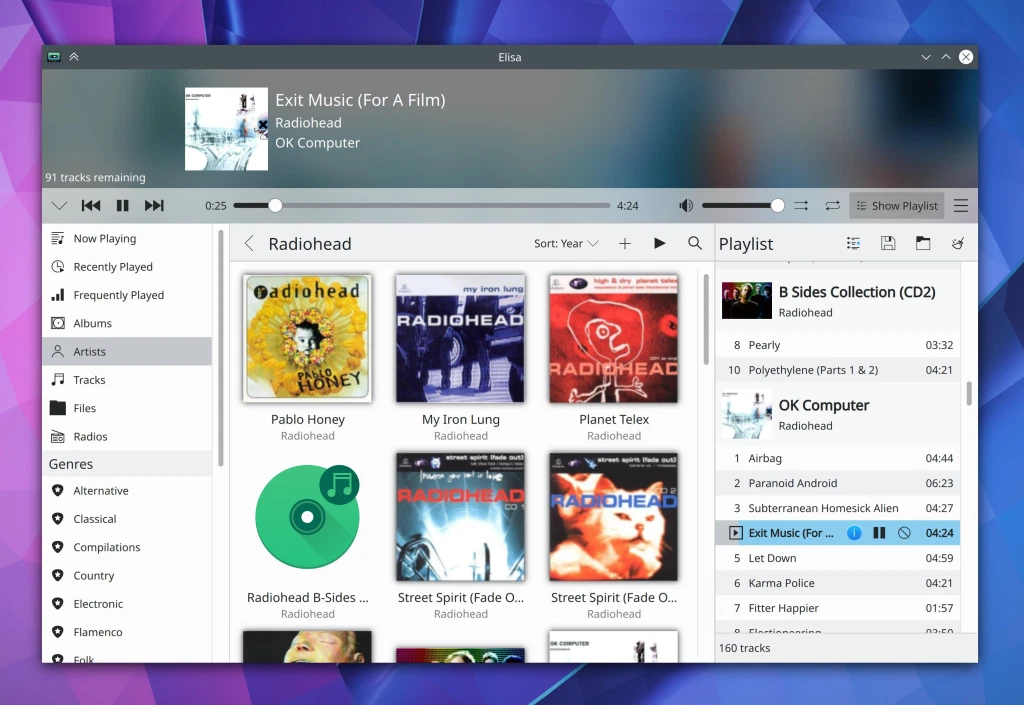Screen dimensions: 1024x705
Task: Show info for the Exit Music track
Action: (x=854, y=533)
